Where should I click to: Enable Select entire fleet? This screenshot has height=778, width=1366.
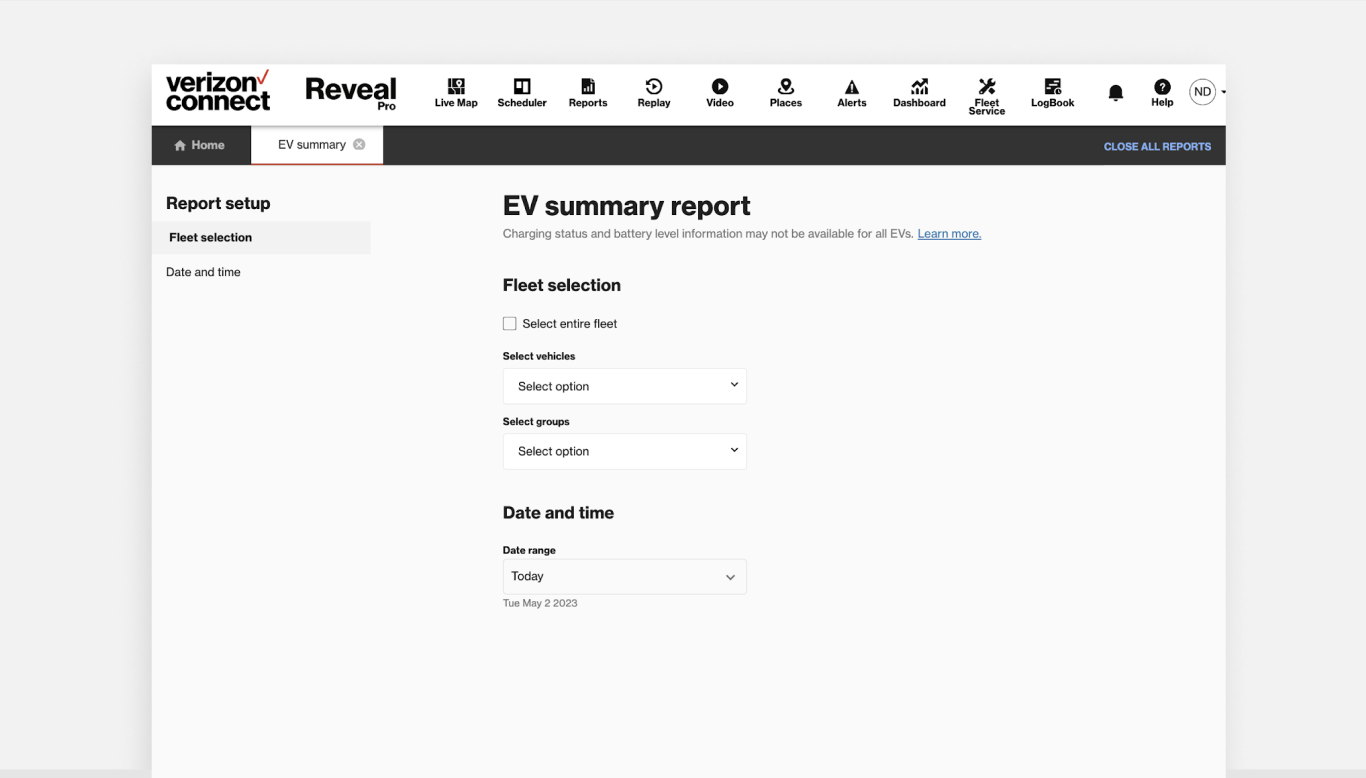pyautogui.click(x=509, y=323)
